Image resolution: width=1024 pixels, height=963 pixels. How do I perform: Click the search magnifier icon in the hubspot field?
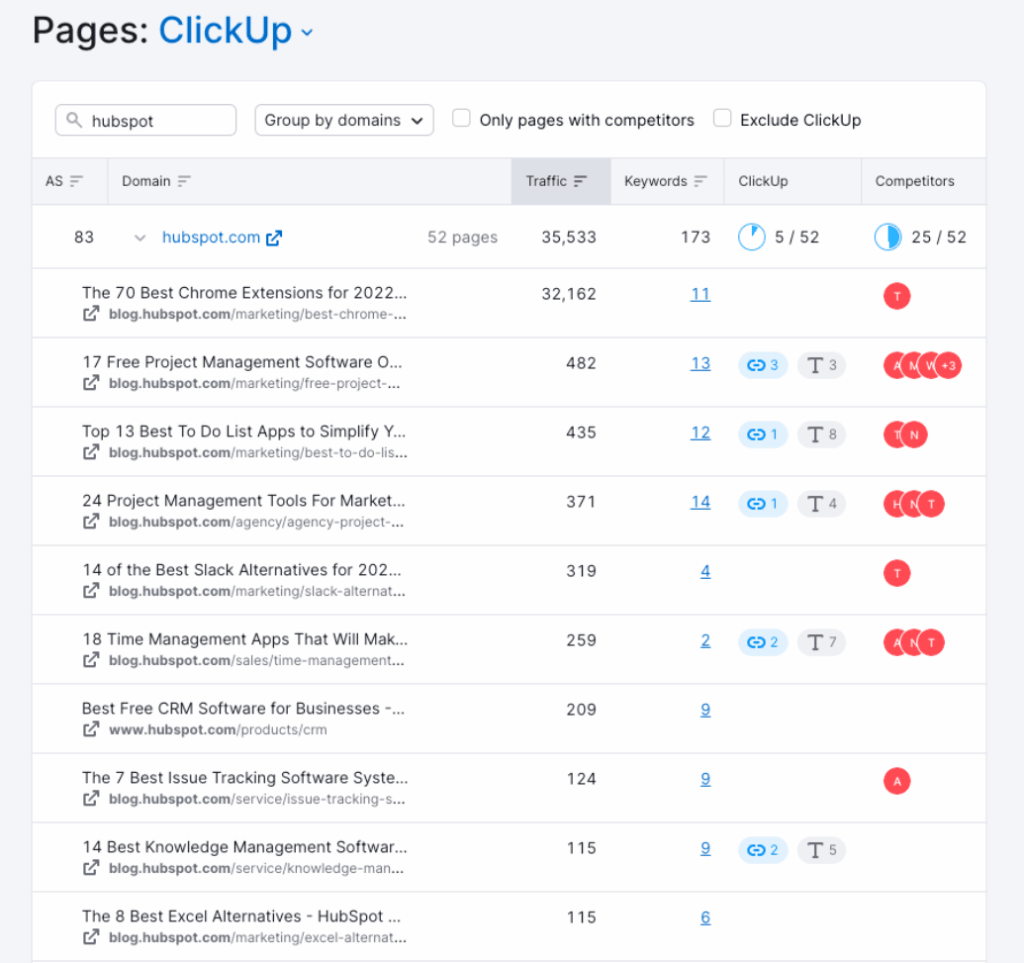[73, 120]
